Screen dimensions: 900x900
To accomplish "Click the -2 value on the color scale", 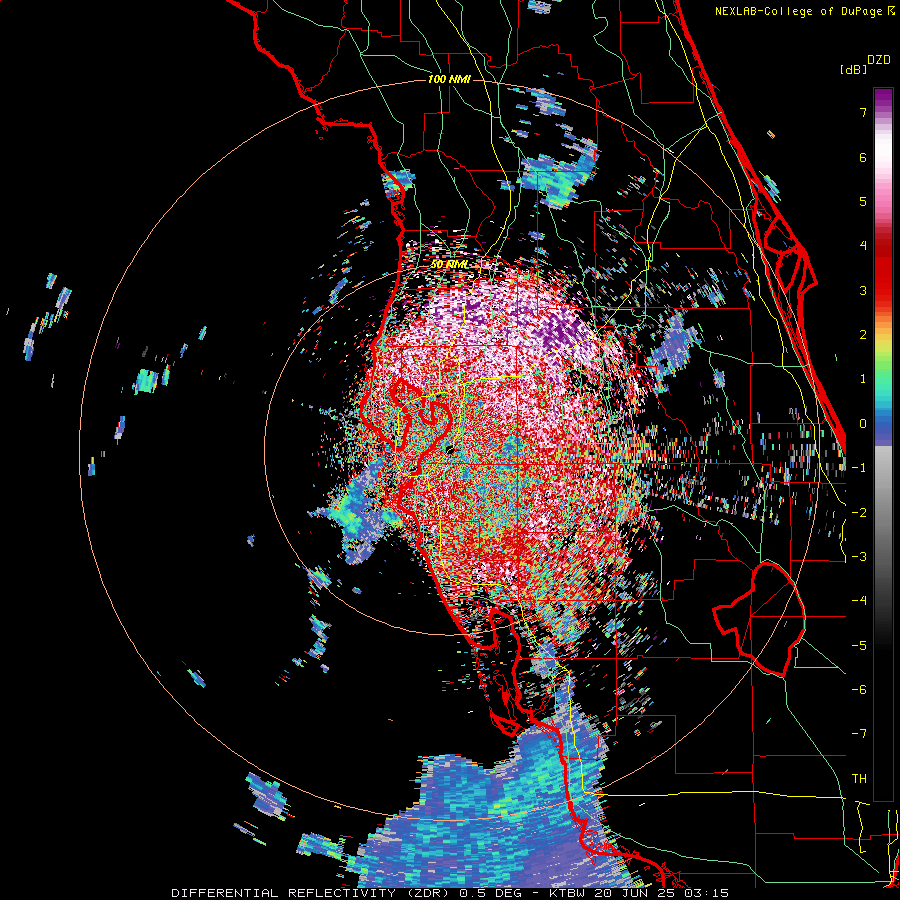I will tap(859, 513).
